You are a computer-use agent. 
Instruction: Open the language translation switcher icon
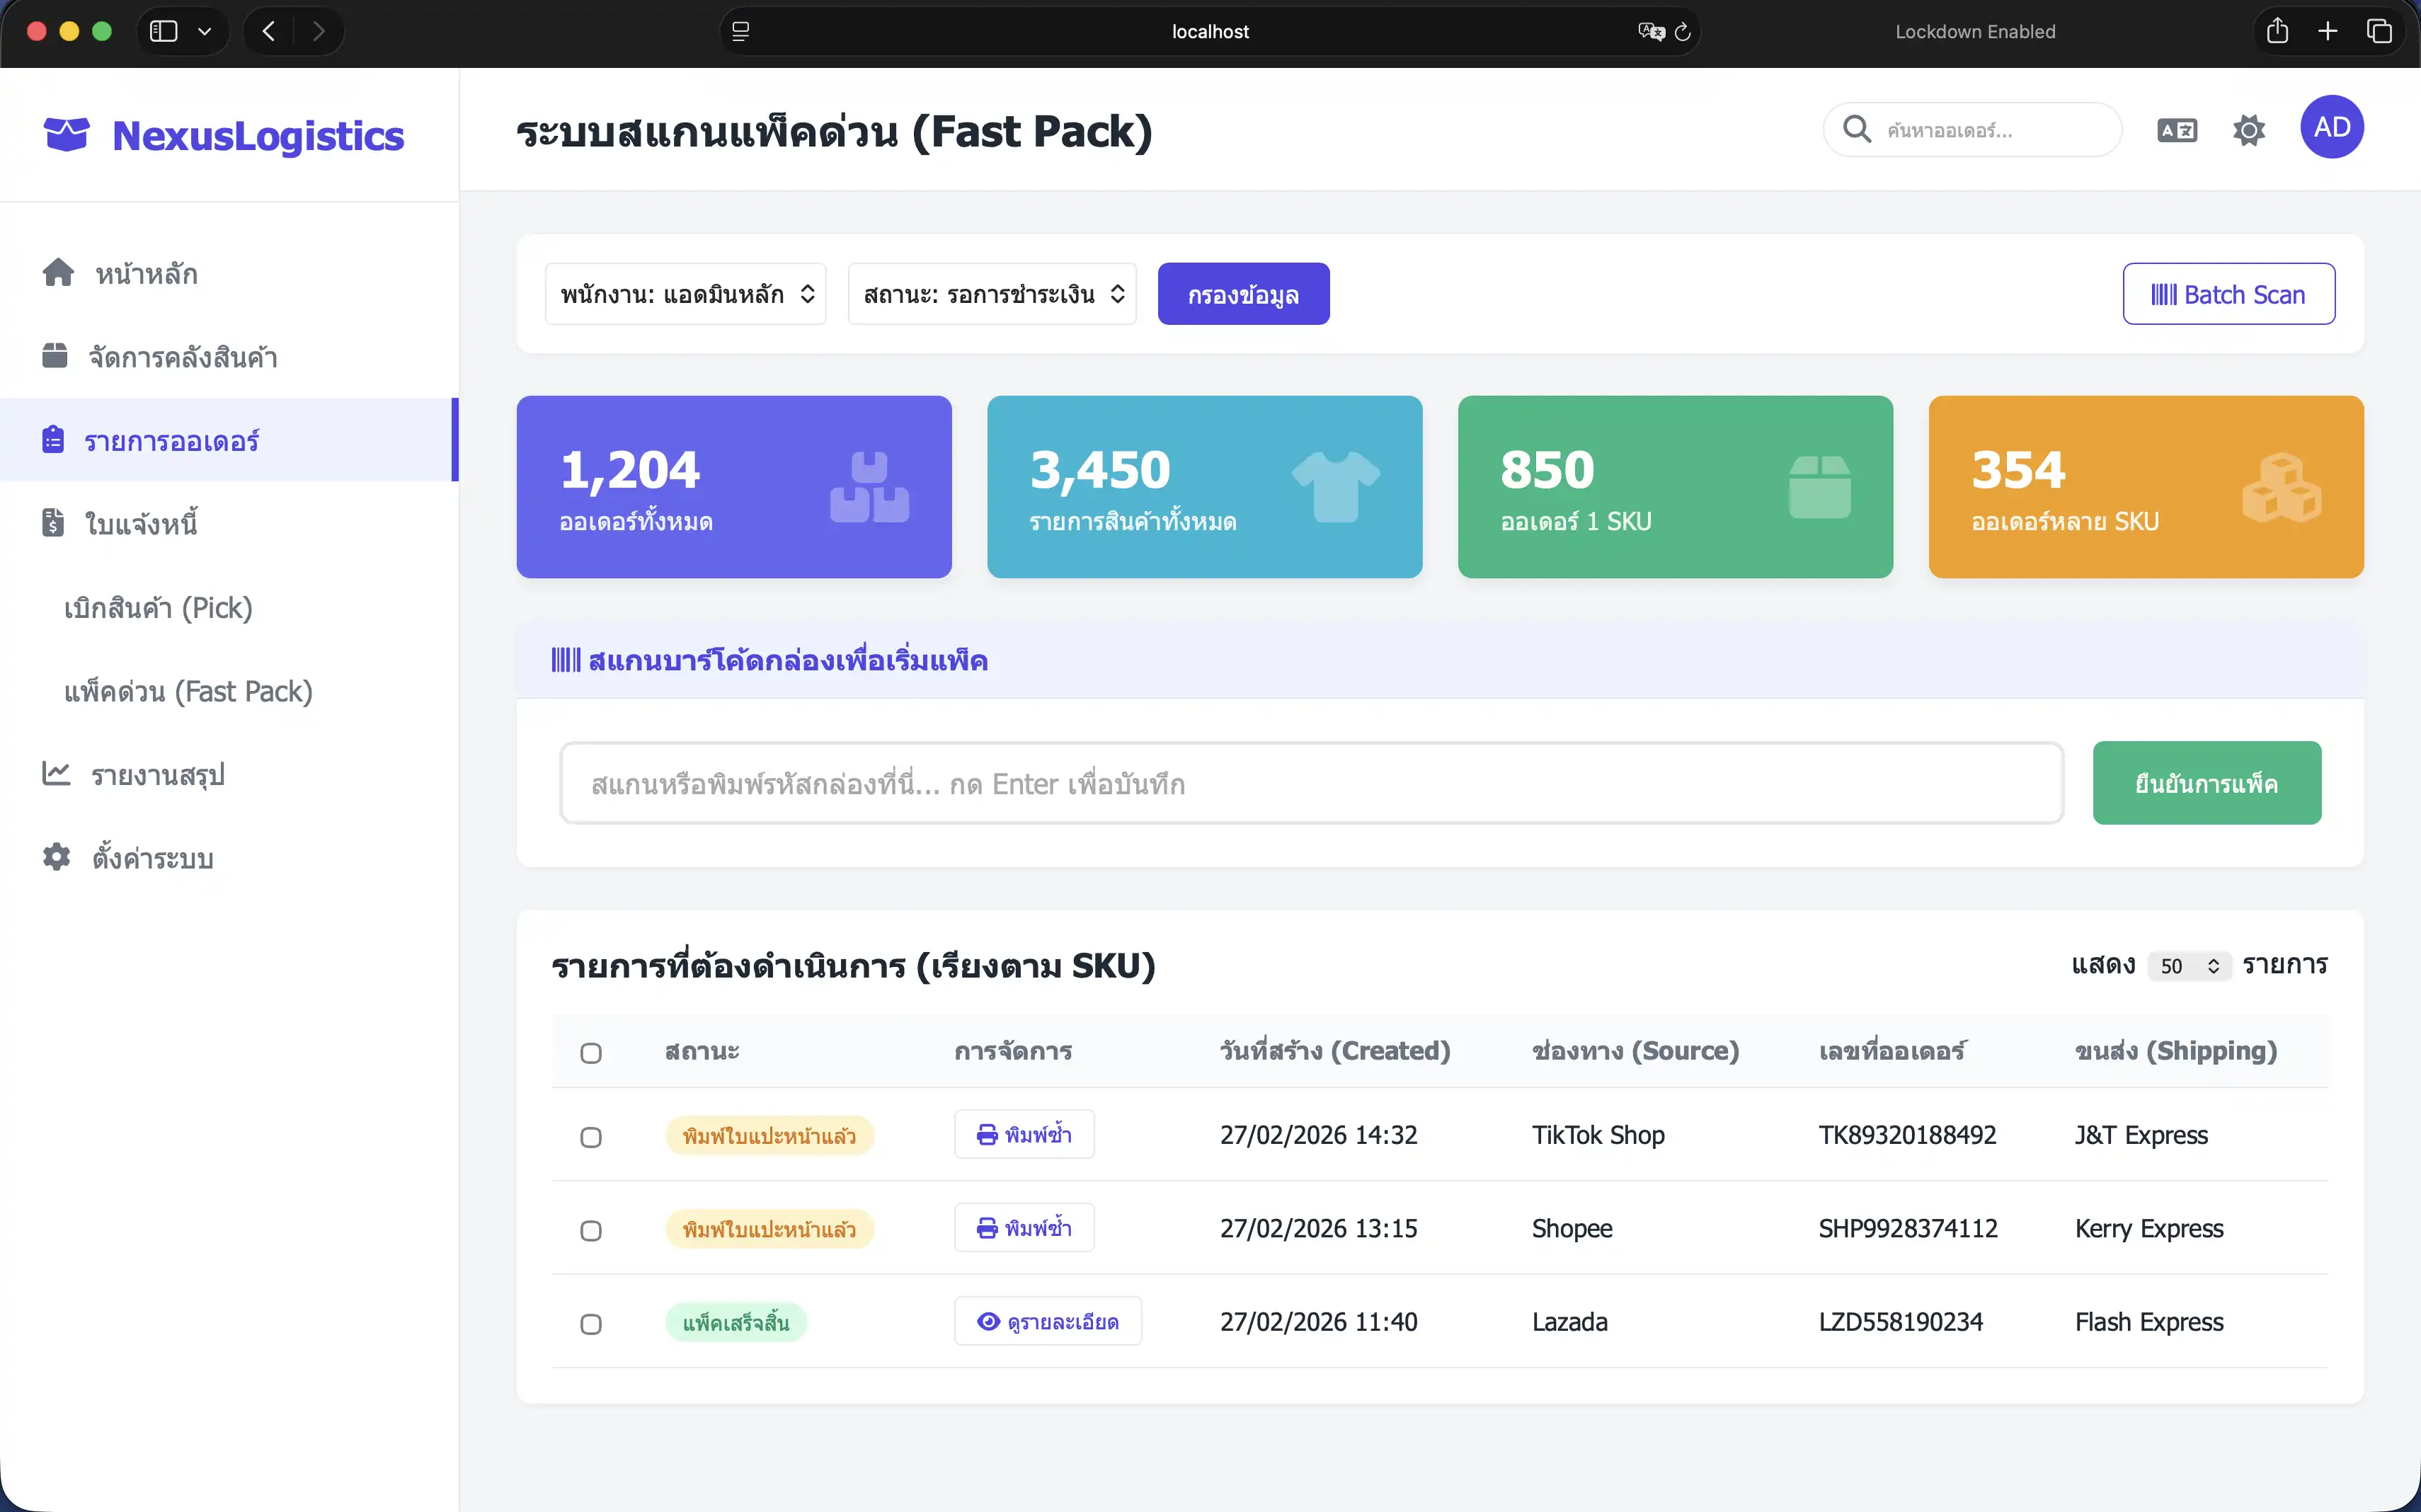click(x=2177, y=130)
